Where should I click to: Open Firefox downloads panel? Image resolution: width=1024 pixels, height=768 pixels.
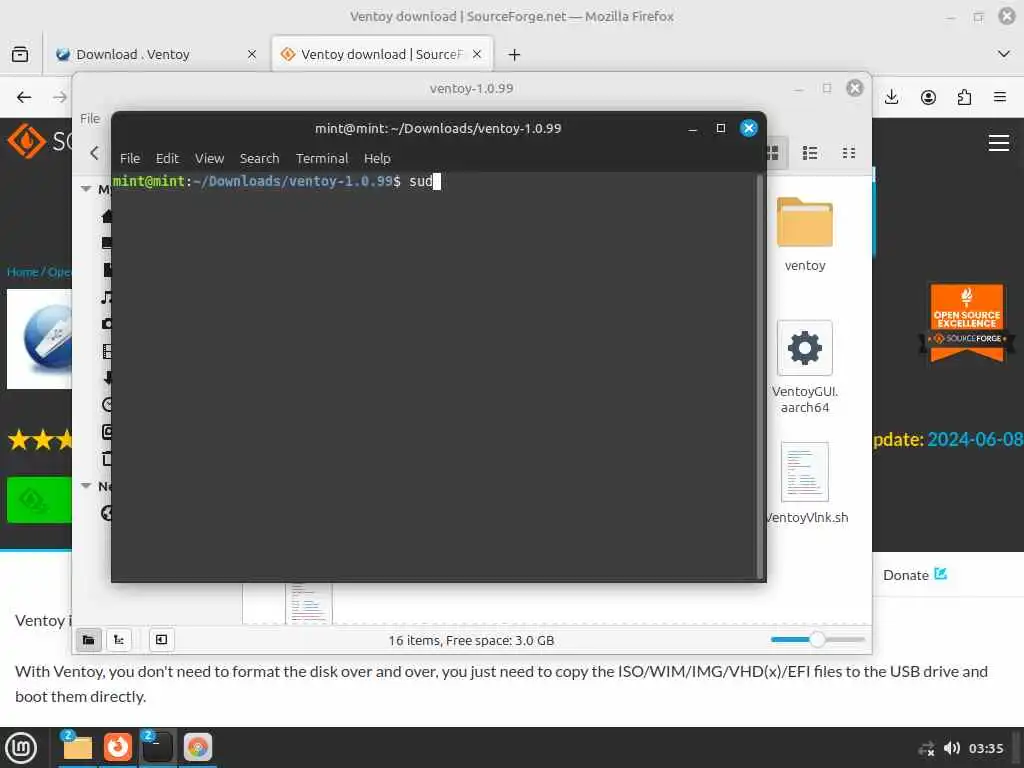click(x=891, y=97)
